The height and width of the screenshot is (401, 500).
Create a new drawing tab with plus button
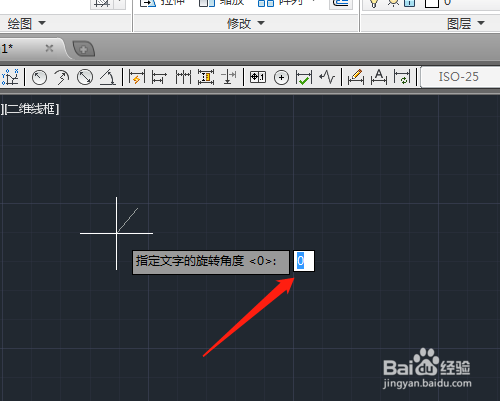pos(84,49)
